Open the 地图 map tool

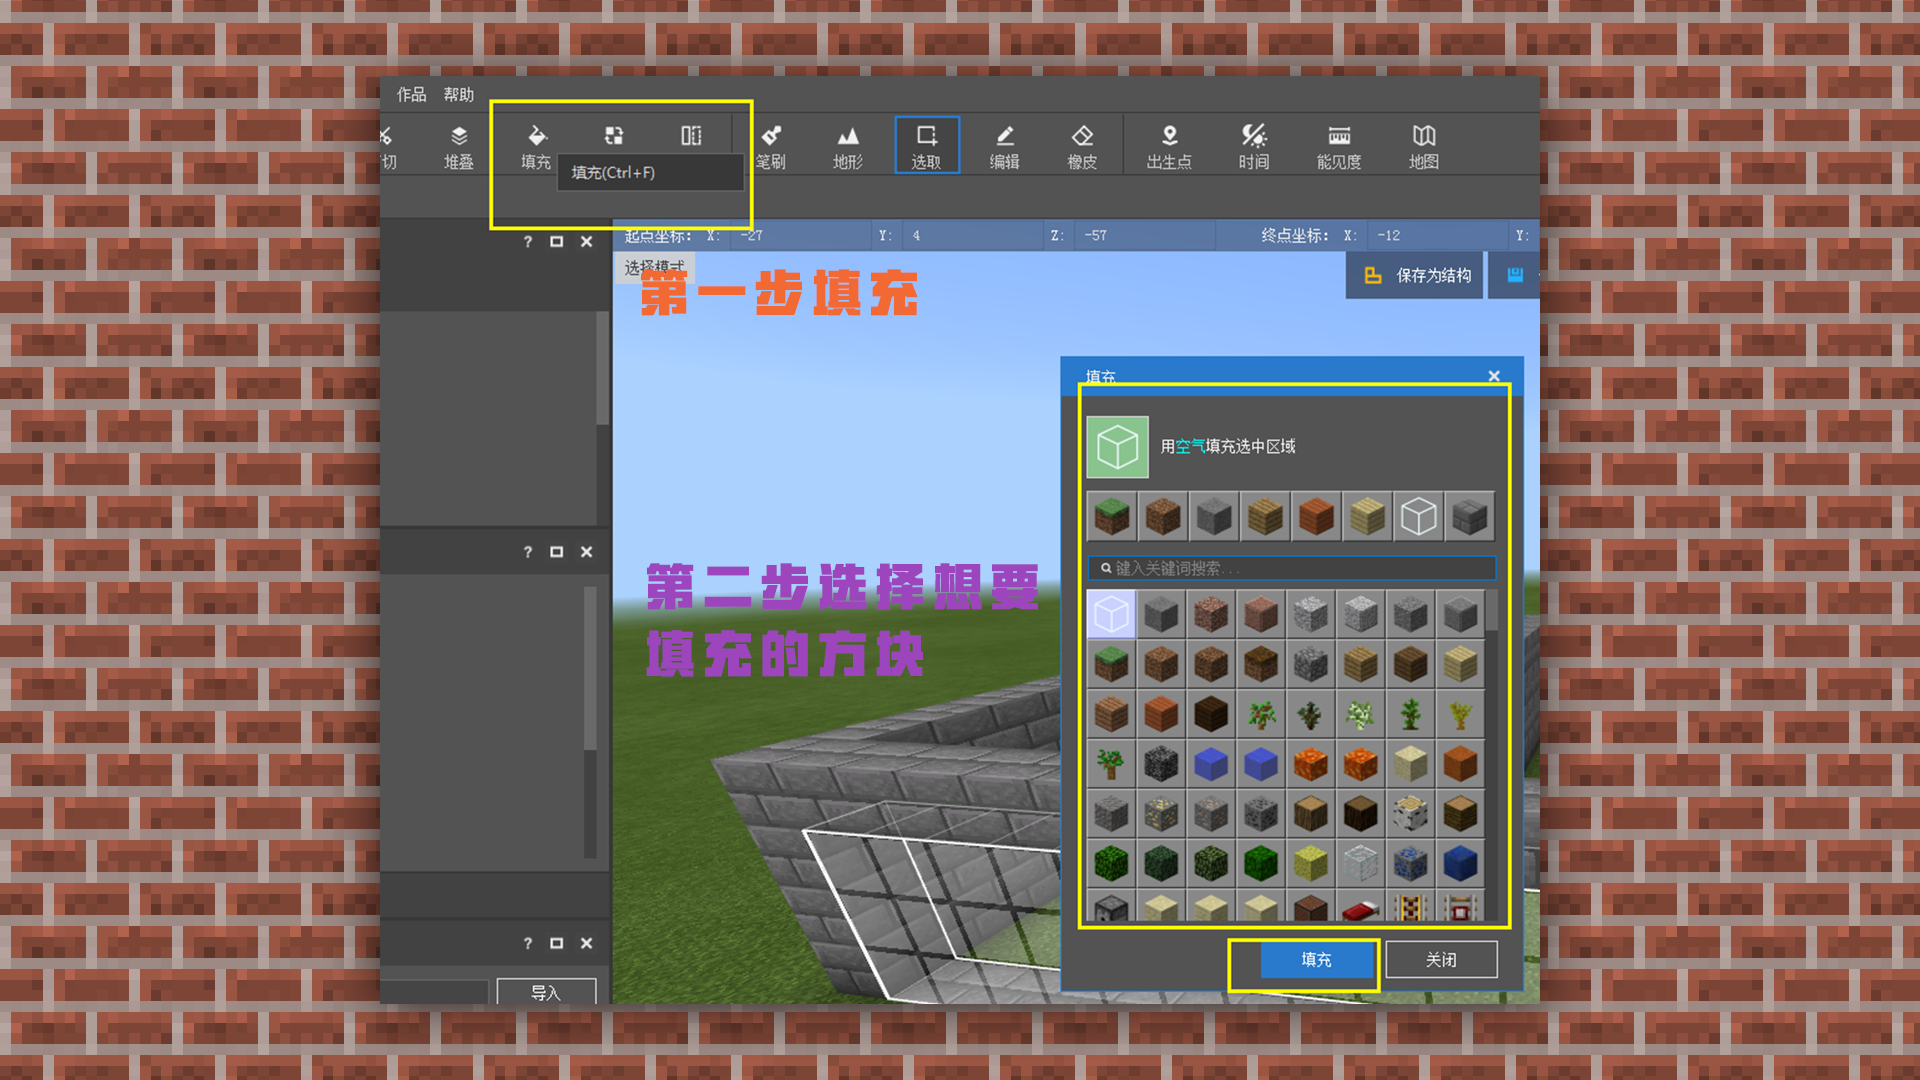[x=1424, y=146]
